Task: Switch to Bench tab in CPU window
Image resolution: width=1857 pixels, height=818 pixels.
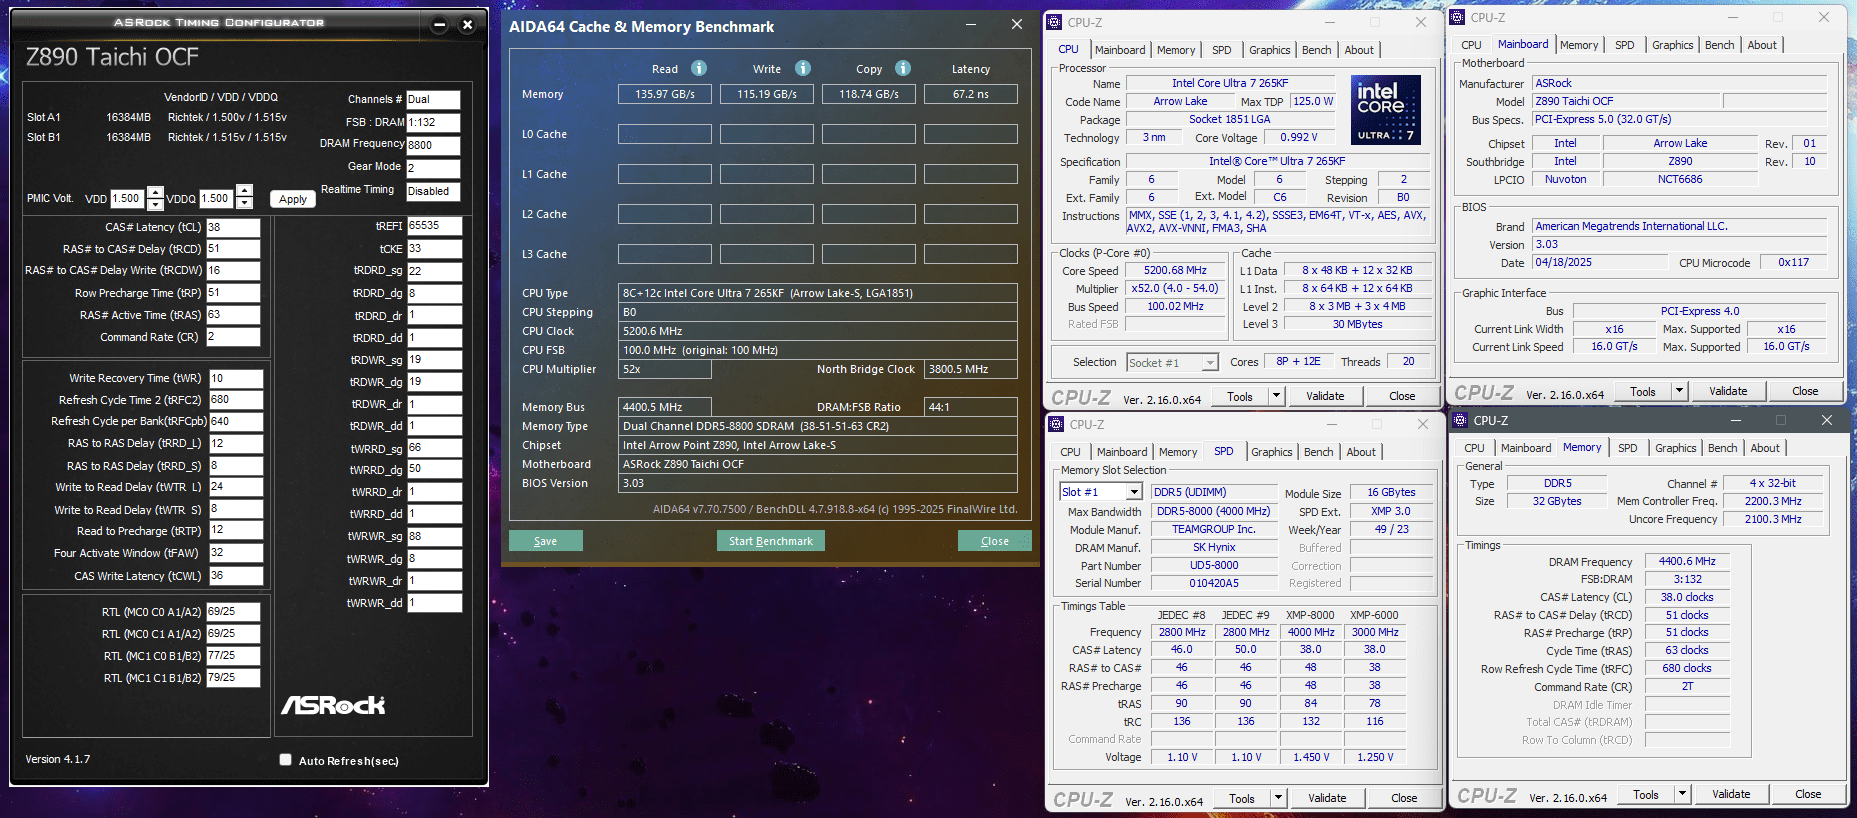Action: tap(1316, 50)
